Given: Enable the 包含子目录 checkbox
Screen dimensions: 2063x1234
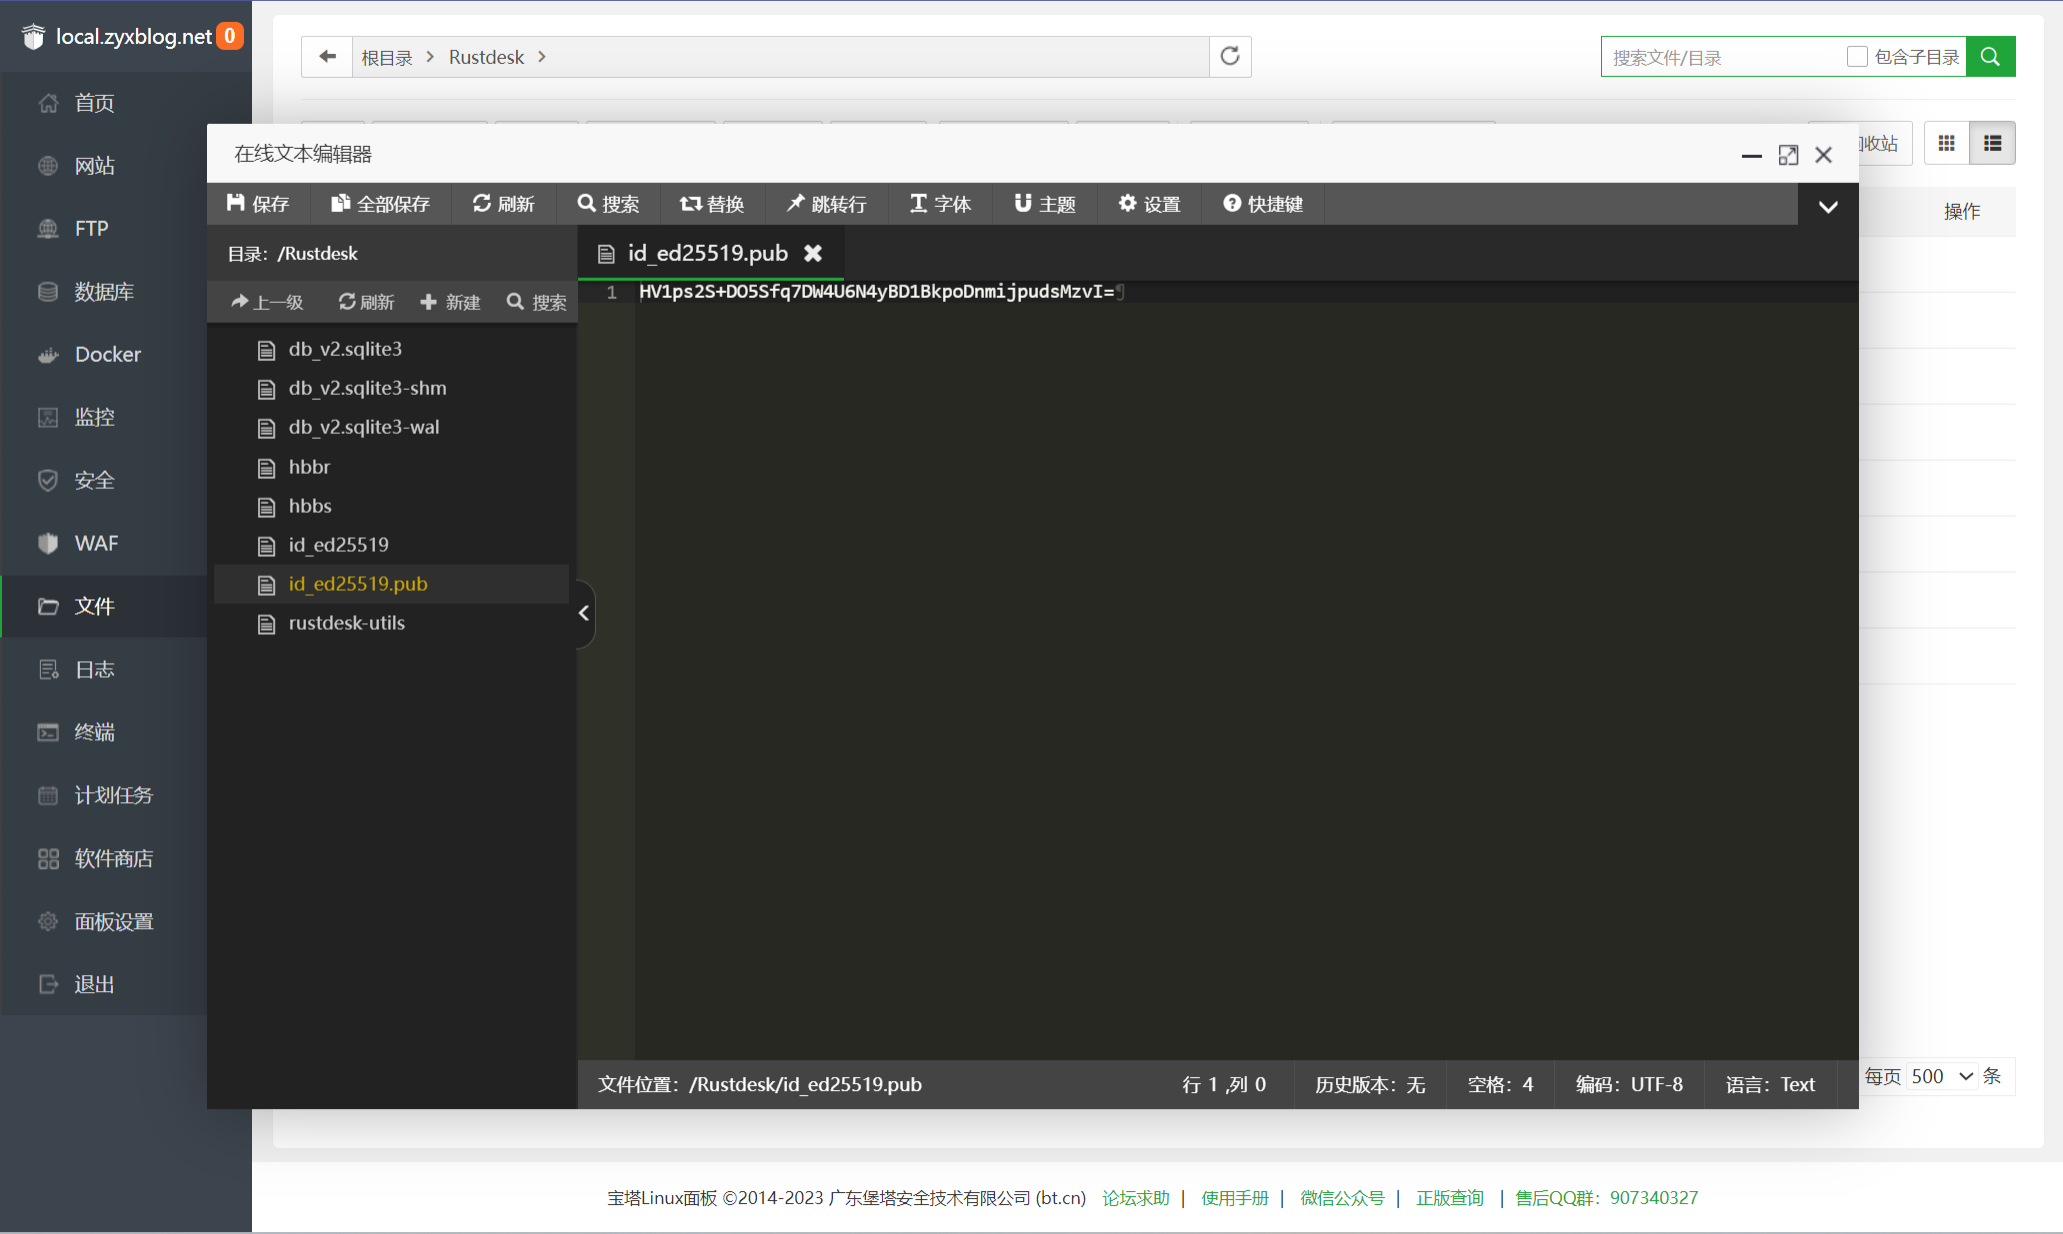Looking at the screenshot, I should (x=1857, y=57).
